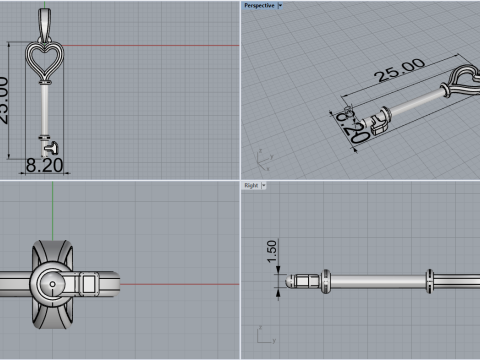Select the pendant bail loop above the heart
This screenshot has width=480, height=360.
click(x=45, y=25)
